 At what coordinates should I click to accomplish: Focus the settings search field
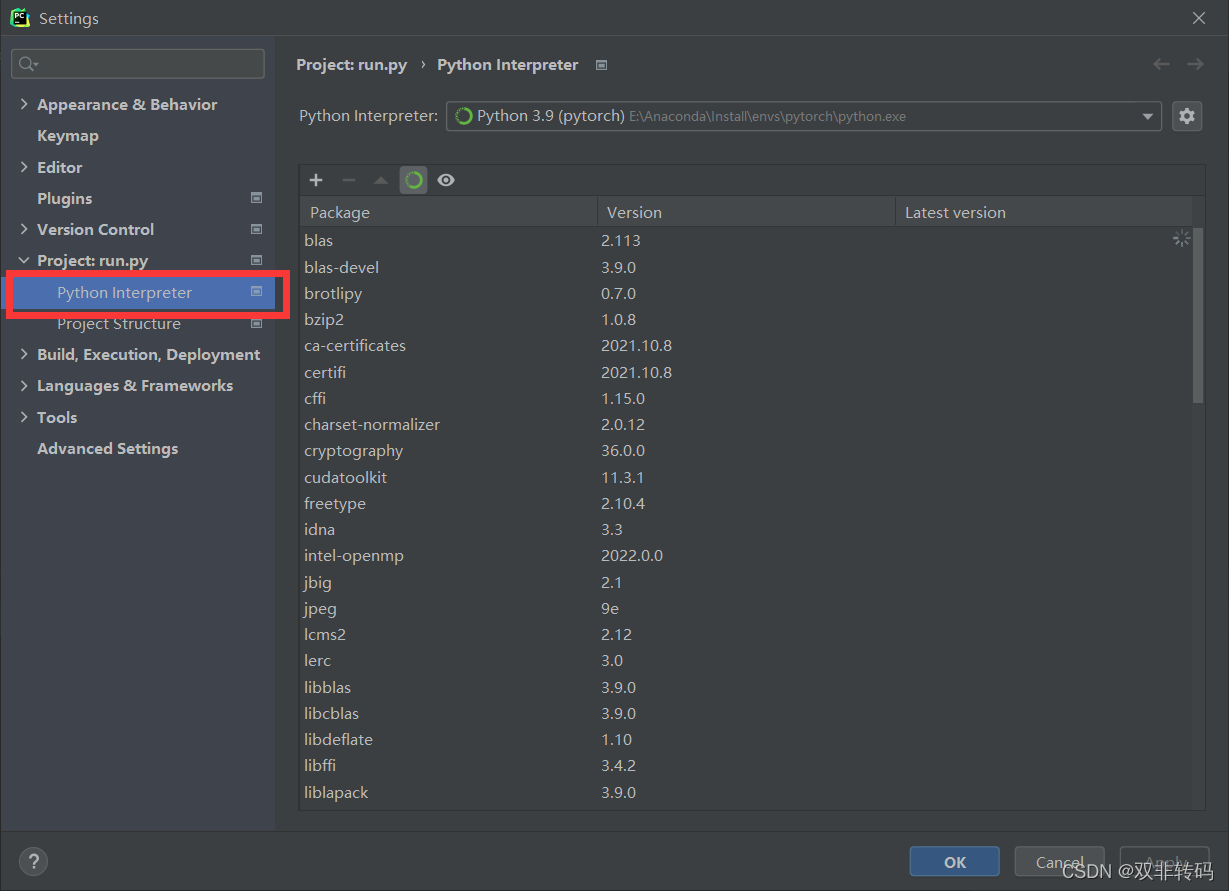(x=138, y=64)
